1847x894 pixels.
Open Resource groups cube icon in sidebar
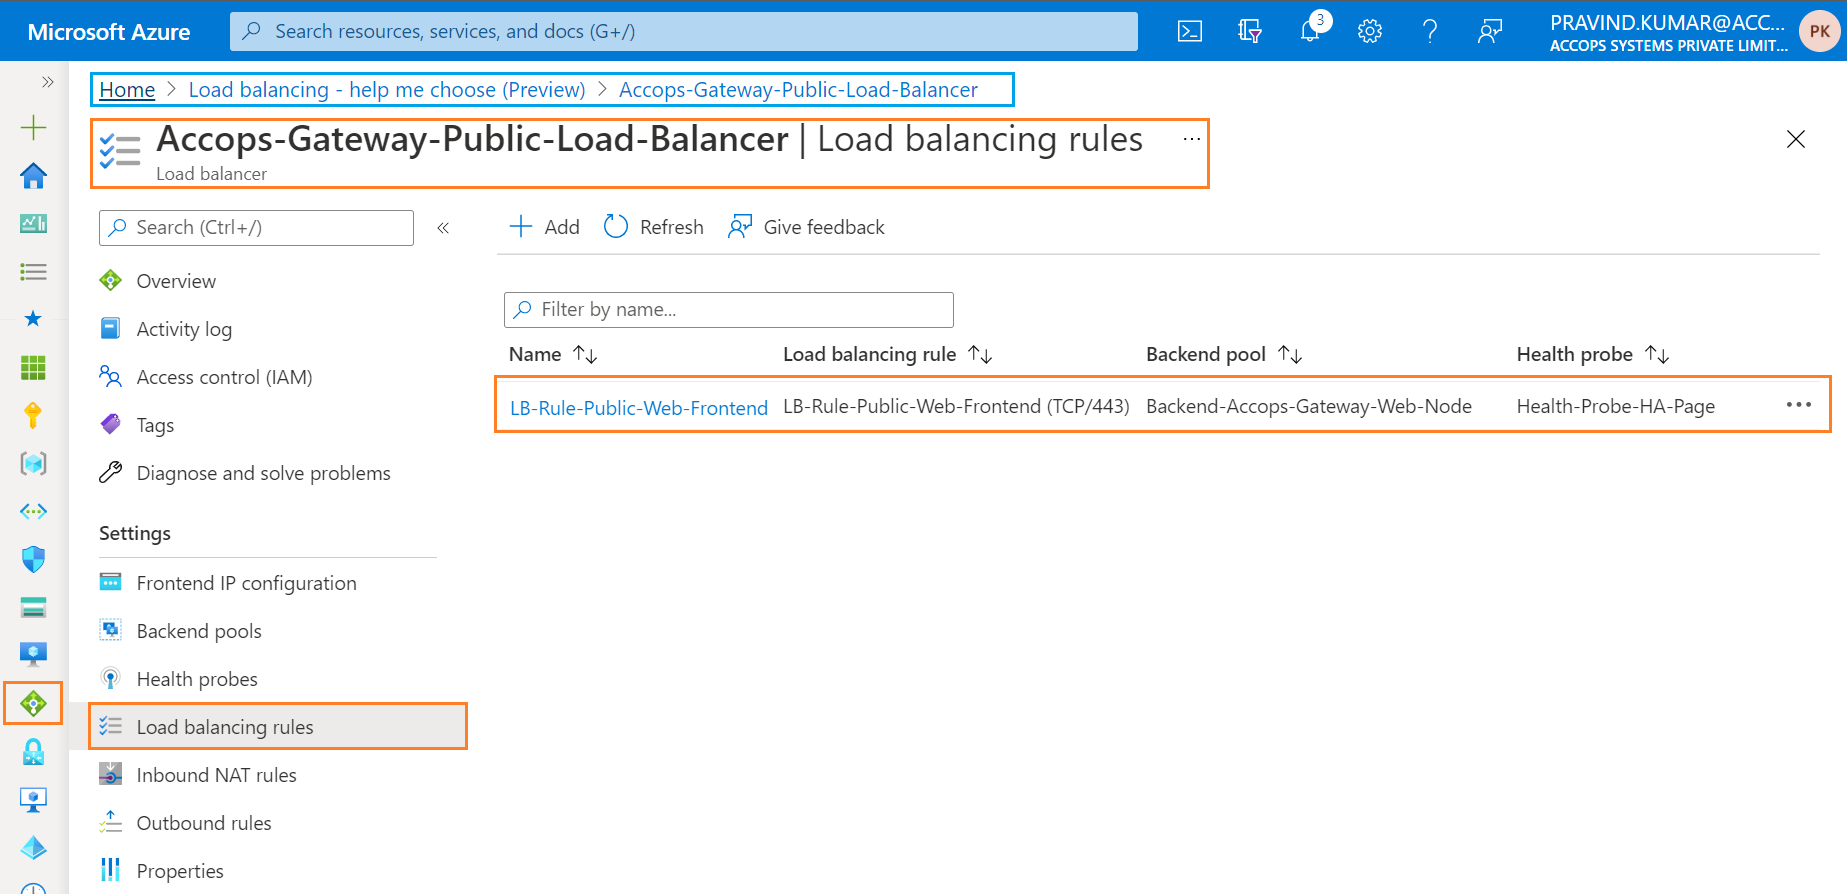click(x=33, y=463)
